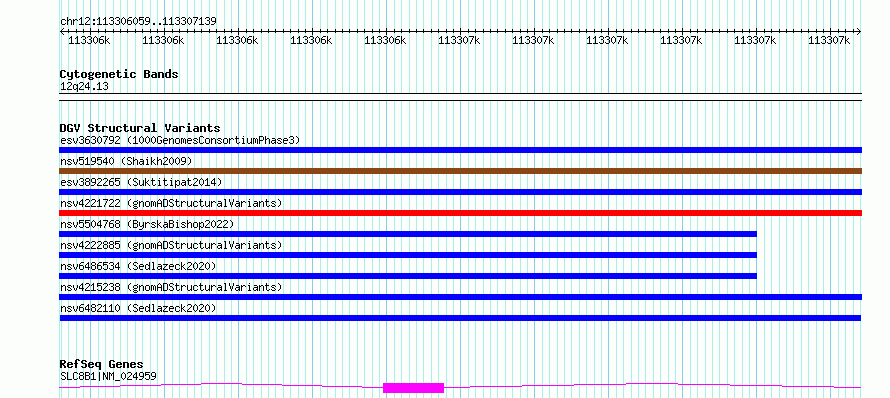This screenshot has width=890, height=398.
Task: Click the nsv6486534 Sedlazeck2020 variant bar
Action: point(408,276)
